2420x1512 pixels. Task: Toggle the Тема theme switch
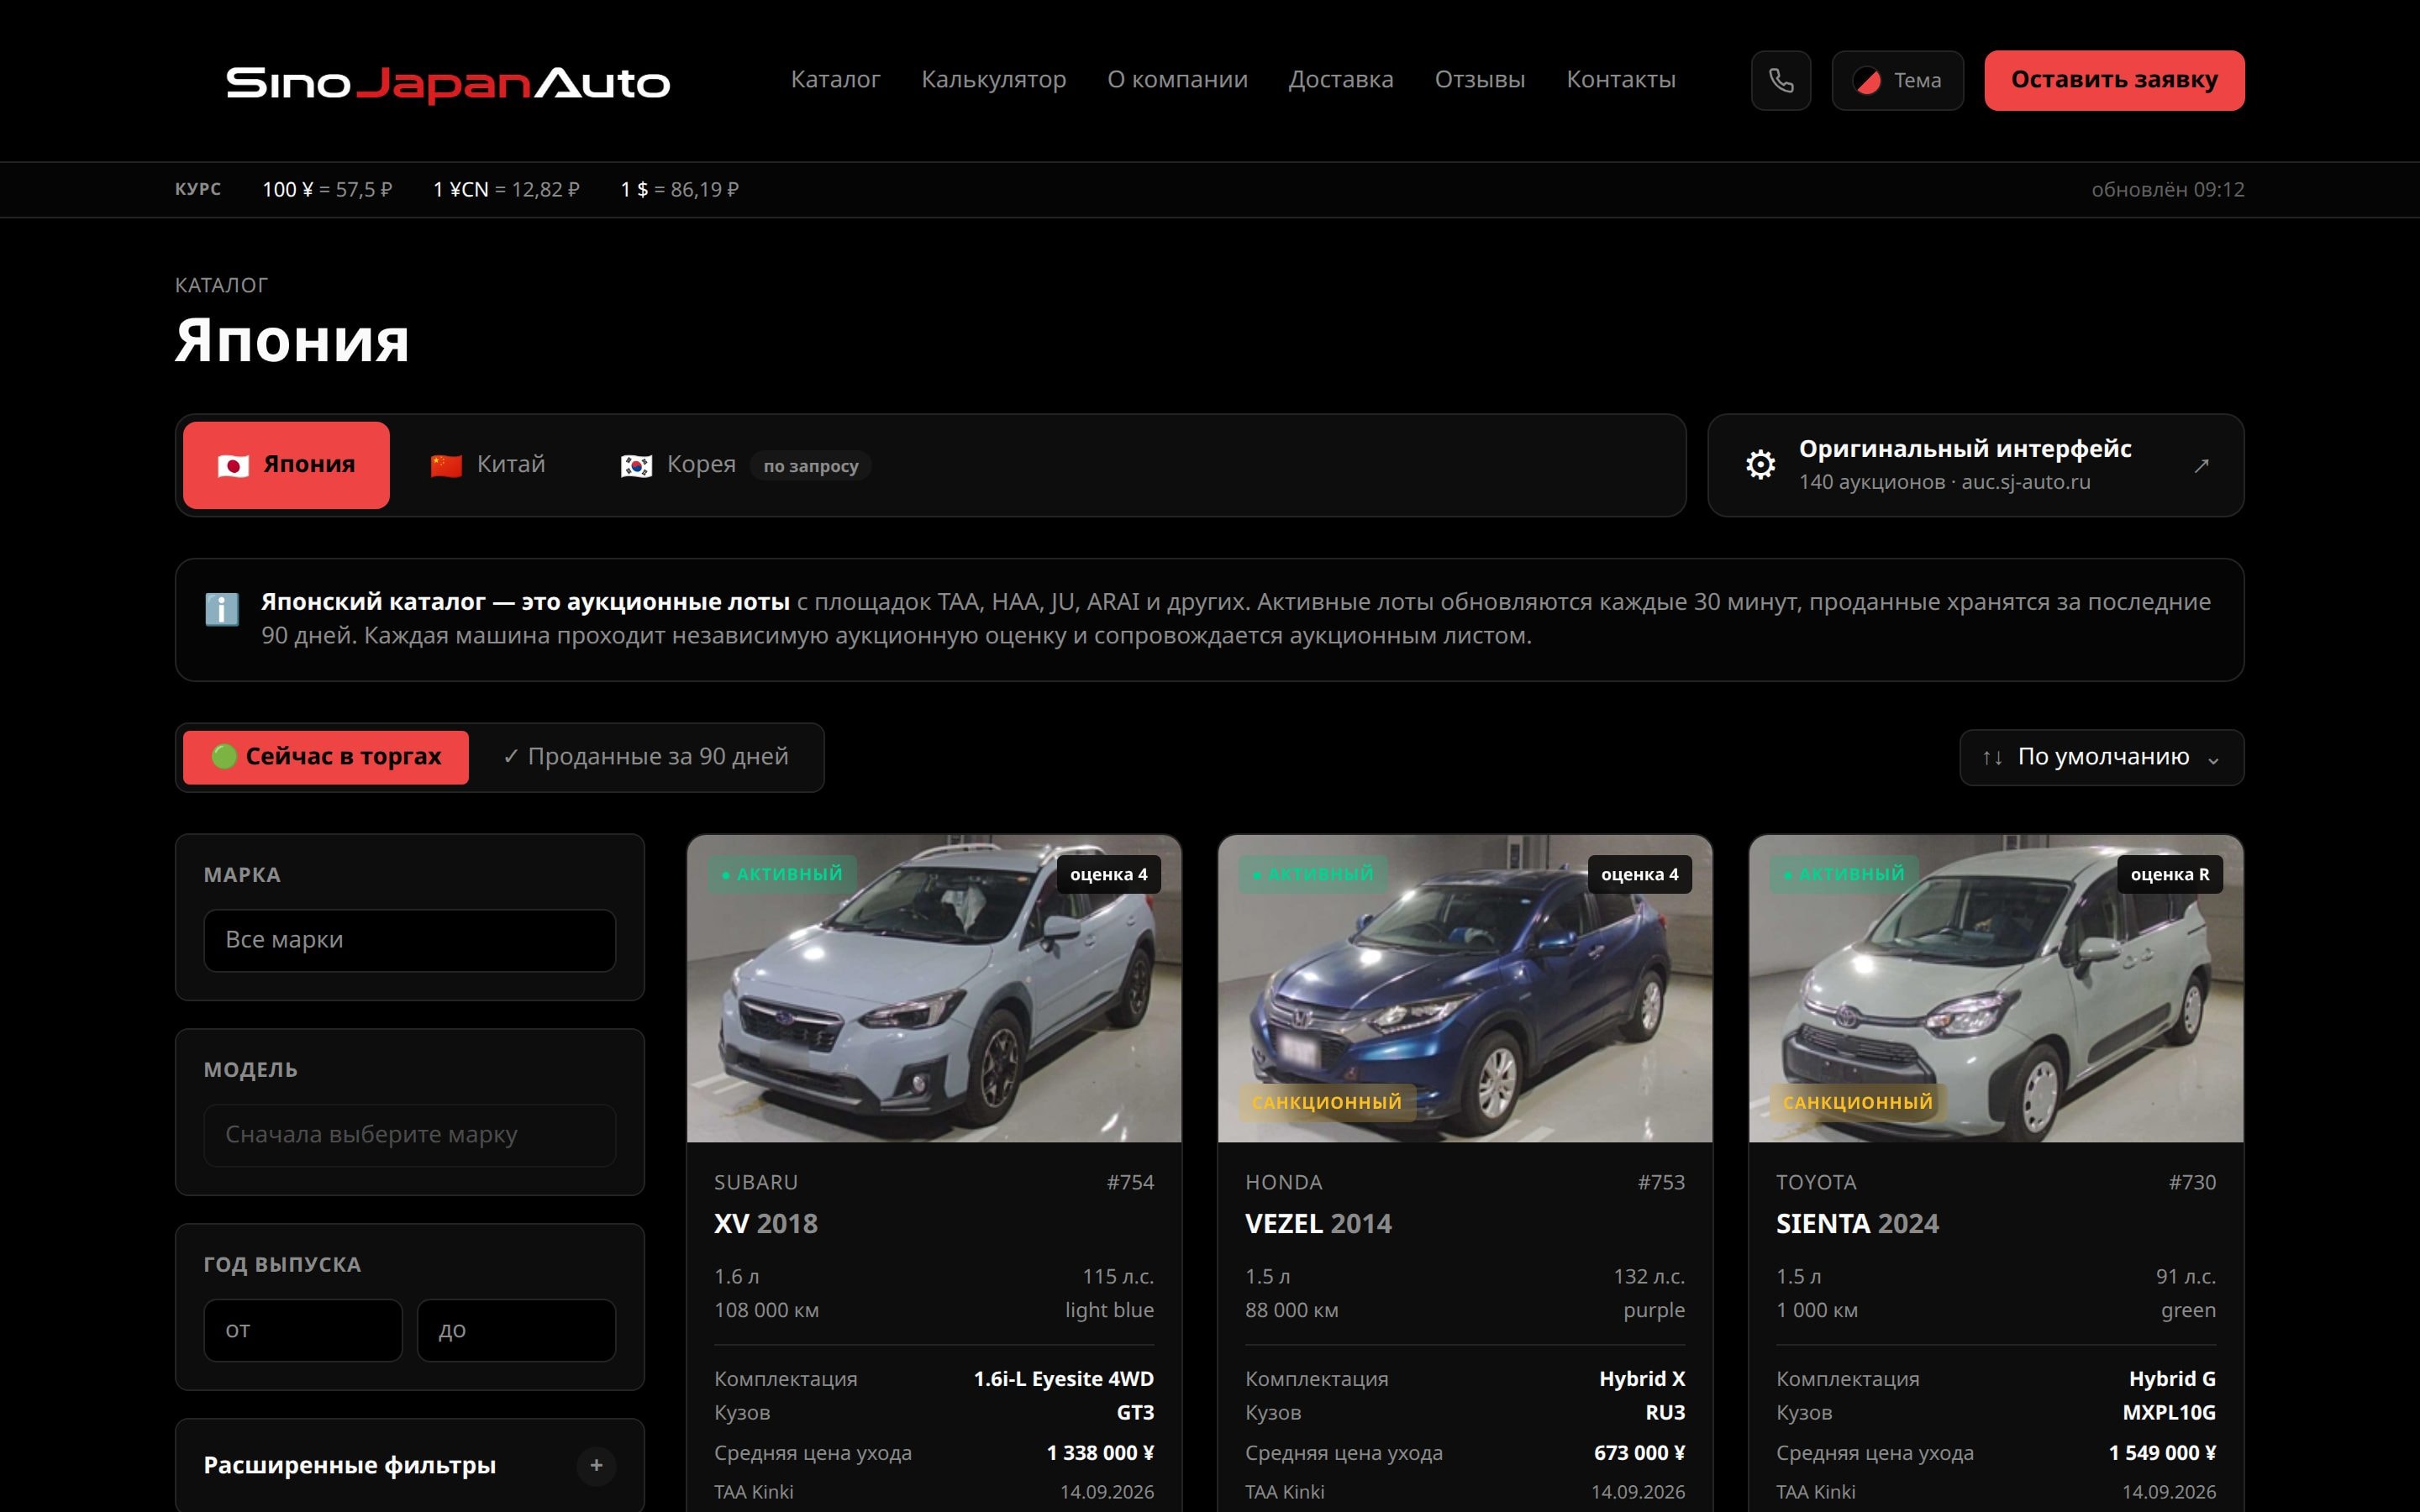click(1897, 80)
